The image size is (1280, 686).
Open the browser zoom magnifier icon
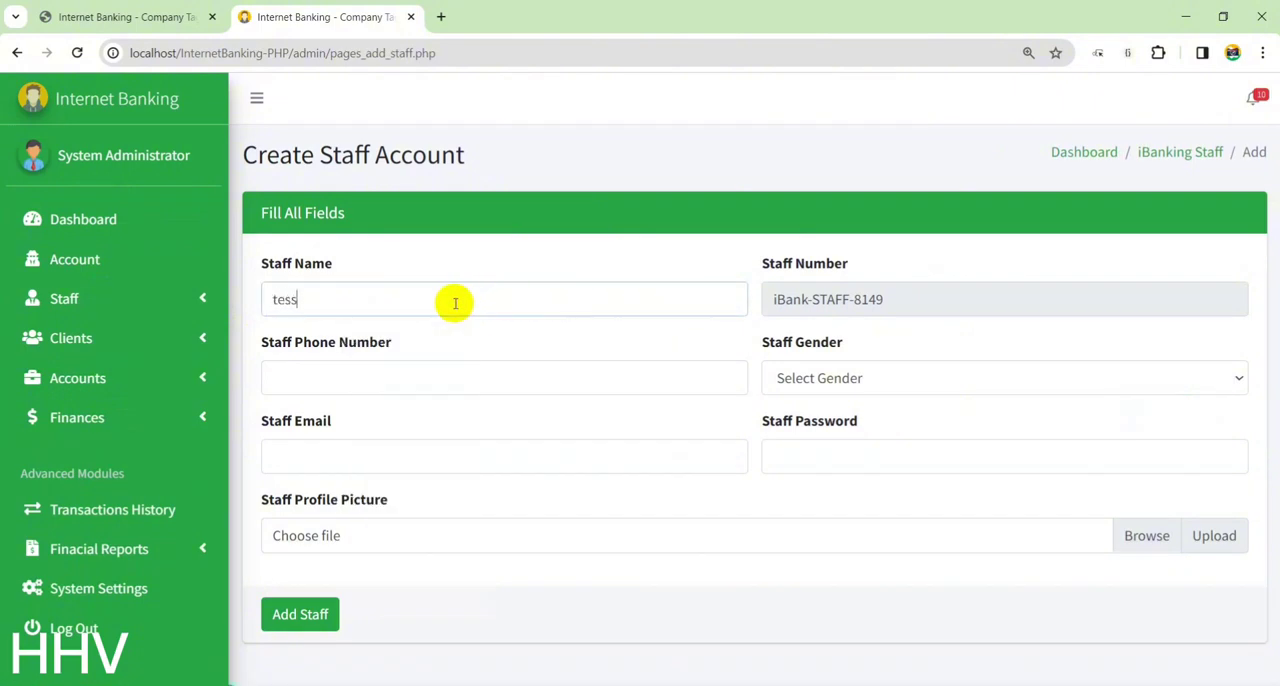click(x=1029, y=53)
